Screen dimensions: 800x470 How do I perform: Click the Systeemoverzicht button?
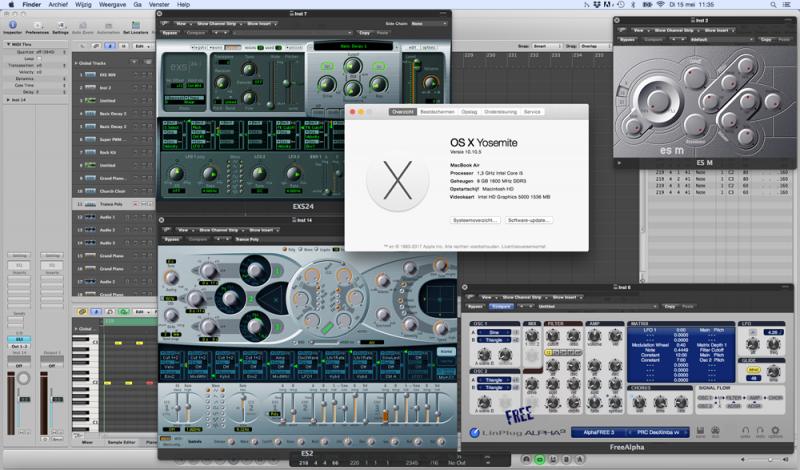474,220
